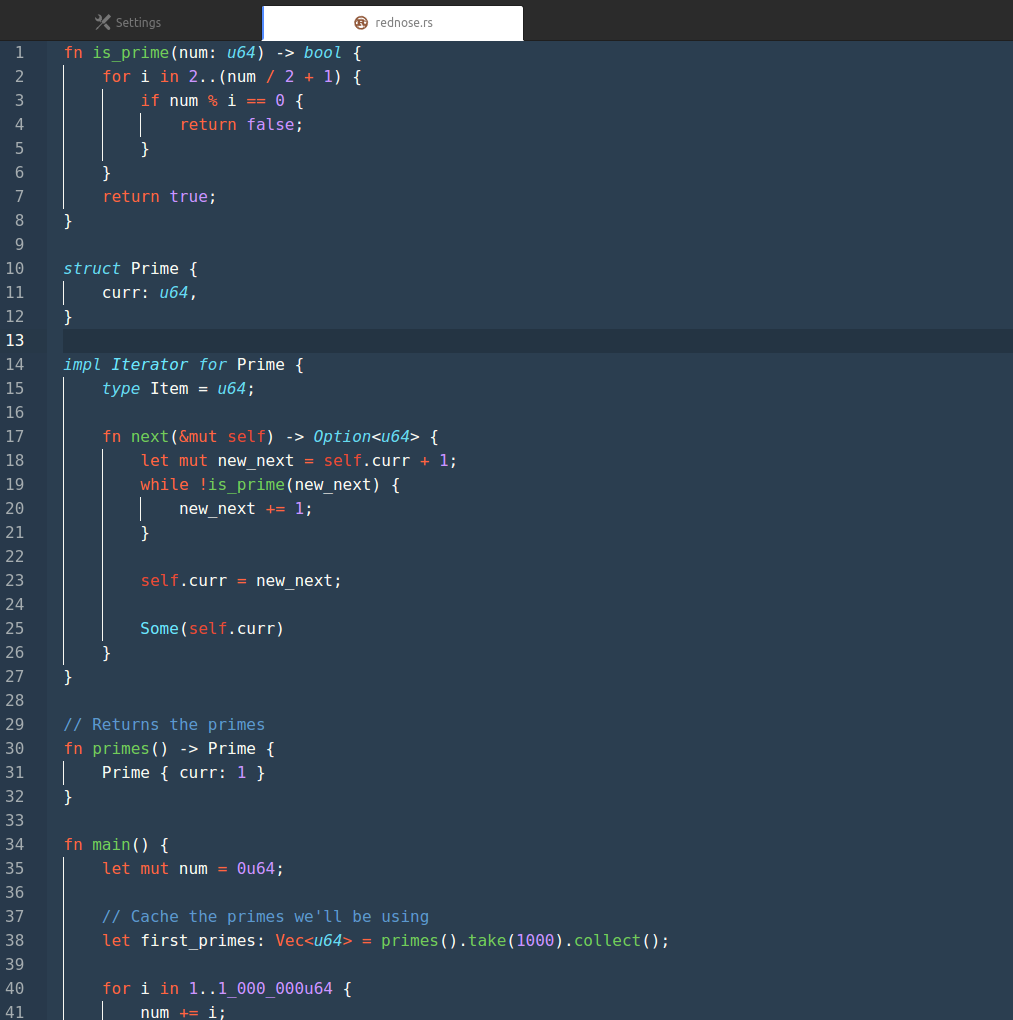The height and width of the screenshot is (1020, 1013).
Task: Click 'return true;' on line 7
Action: click(159, 197)
